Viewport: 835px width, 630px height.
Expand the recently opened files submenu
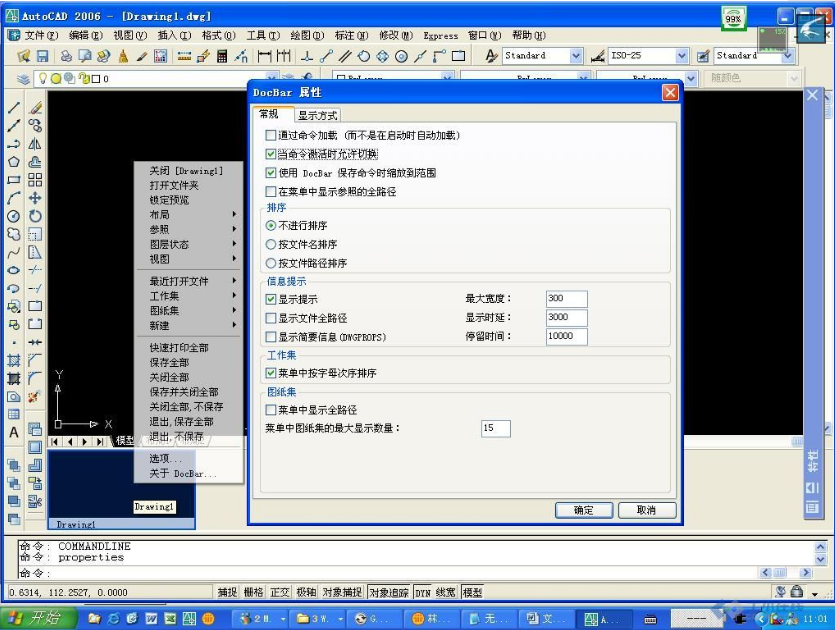pyautogui.click(x=234, y=280)
